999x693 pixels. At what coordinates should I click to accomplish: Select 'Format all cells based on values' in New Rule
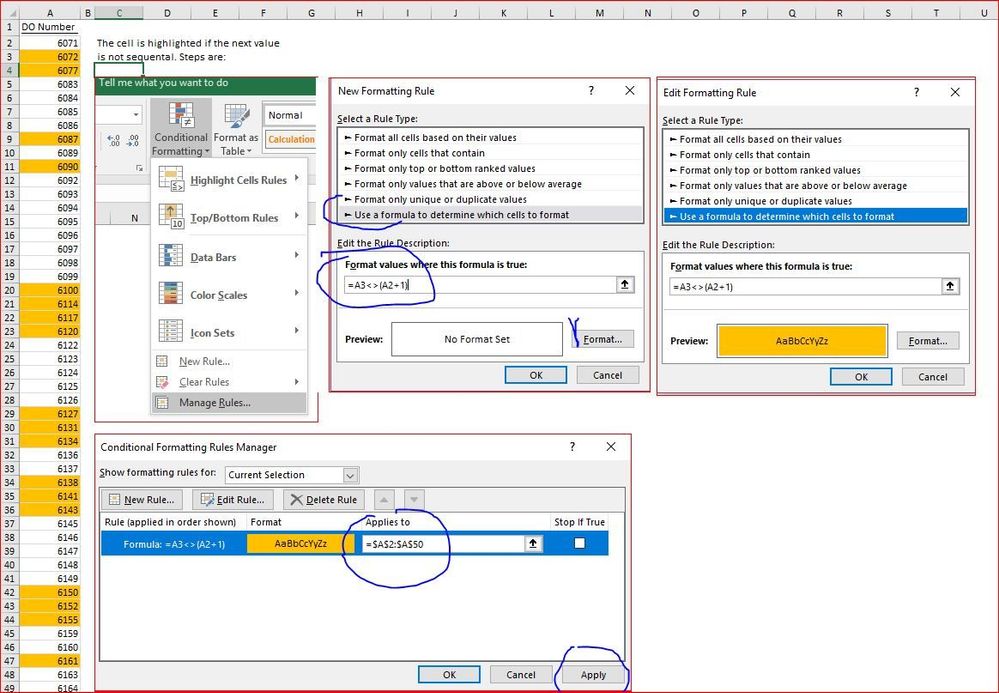coord(491,138)
